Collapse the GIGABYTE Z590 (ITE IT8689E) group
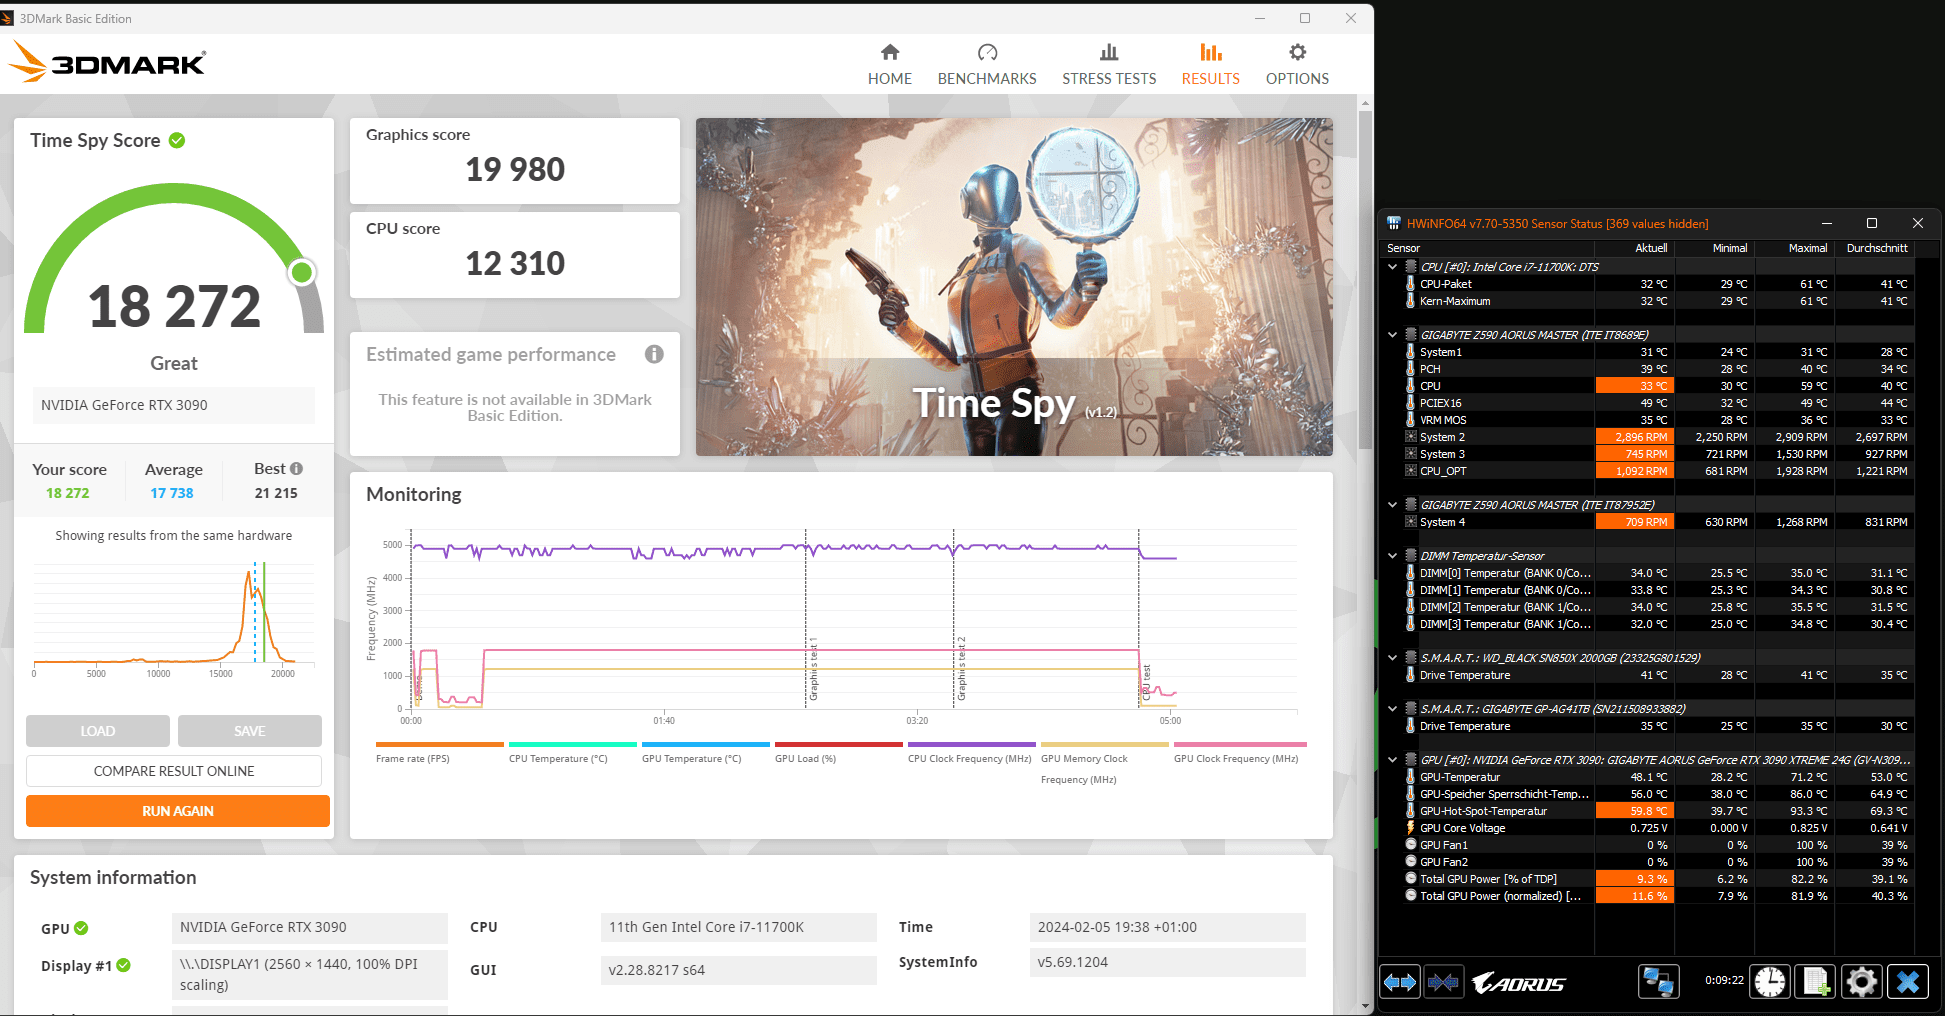 1392,335
